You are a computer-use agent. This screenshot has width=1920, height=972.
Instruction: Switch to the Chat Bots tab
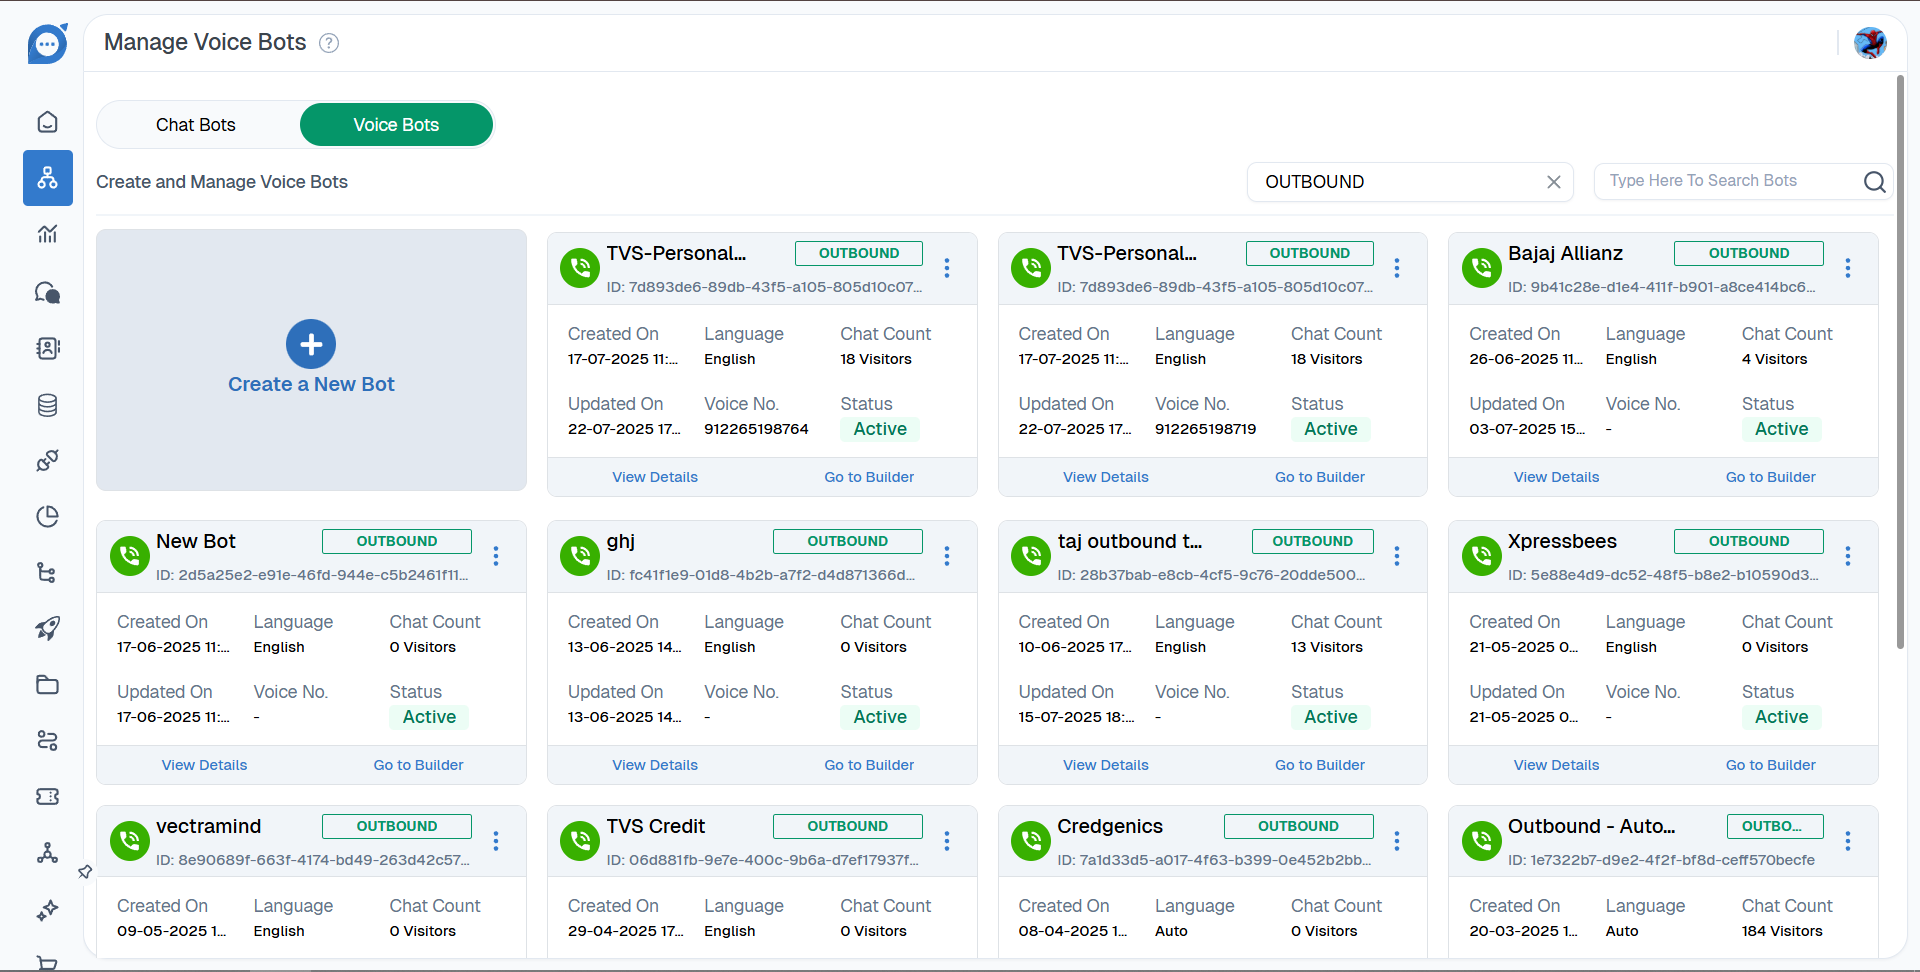[196, 125]
